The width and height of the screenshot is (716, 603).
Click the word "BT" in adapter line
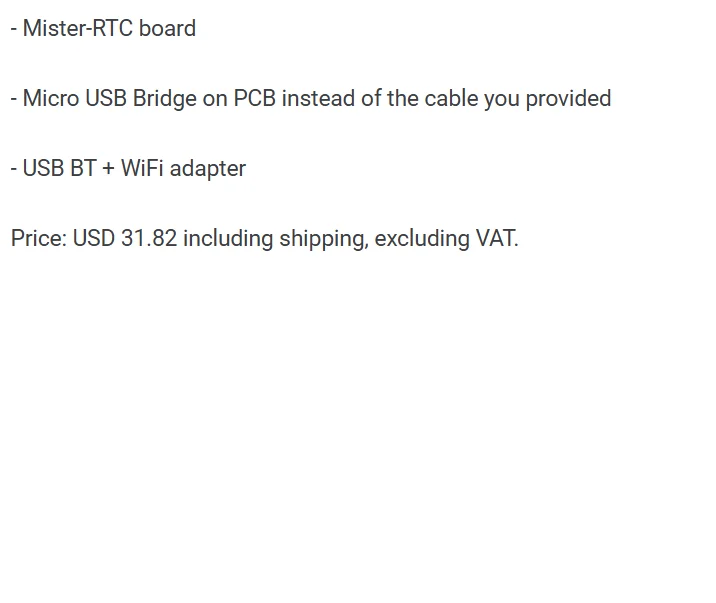tap(83, 169)
